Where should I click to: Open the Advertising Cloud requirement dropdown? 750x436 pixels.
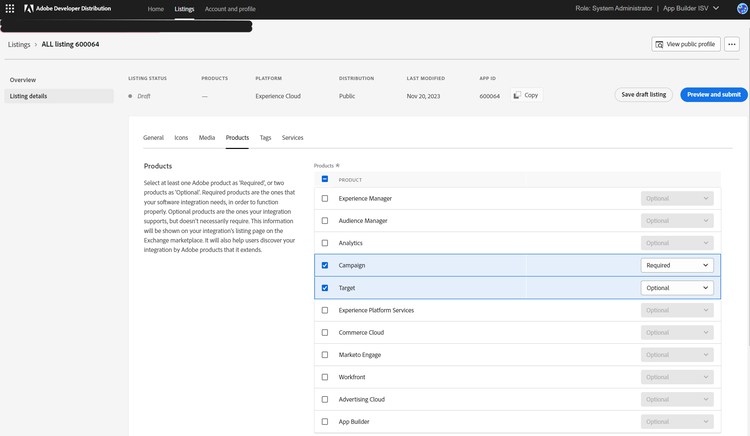click(x=677, y=399)
